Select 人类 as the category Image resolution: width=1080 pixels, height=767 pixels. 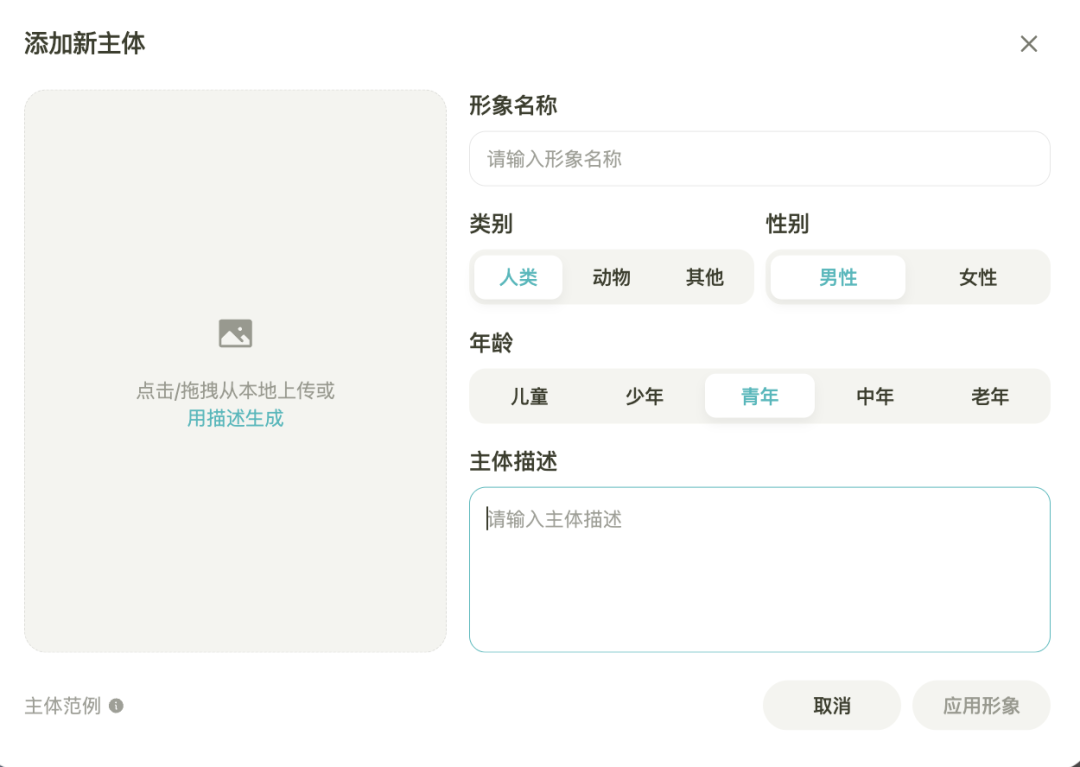[518, 278]
